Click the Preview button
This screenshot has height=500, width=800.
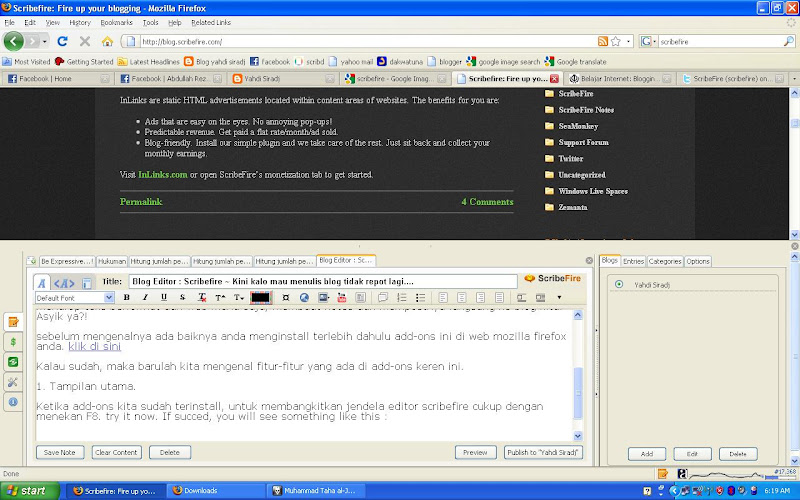(x=476, y=453)
